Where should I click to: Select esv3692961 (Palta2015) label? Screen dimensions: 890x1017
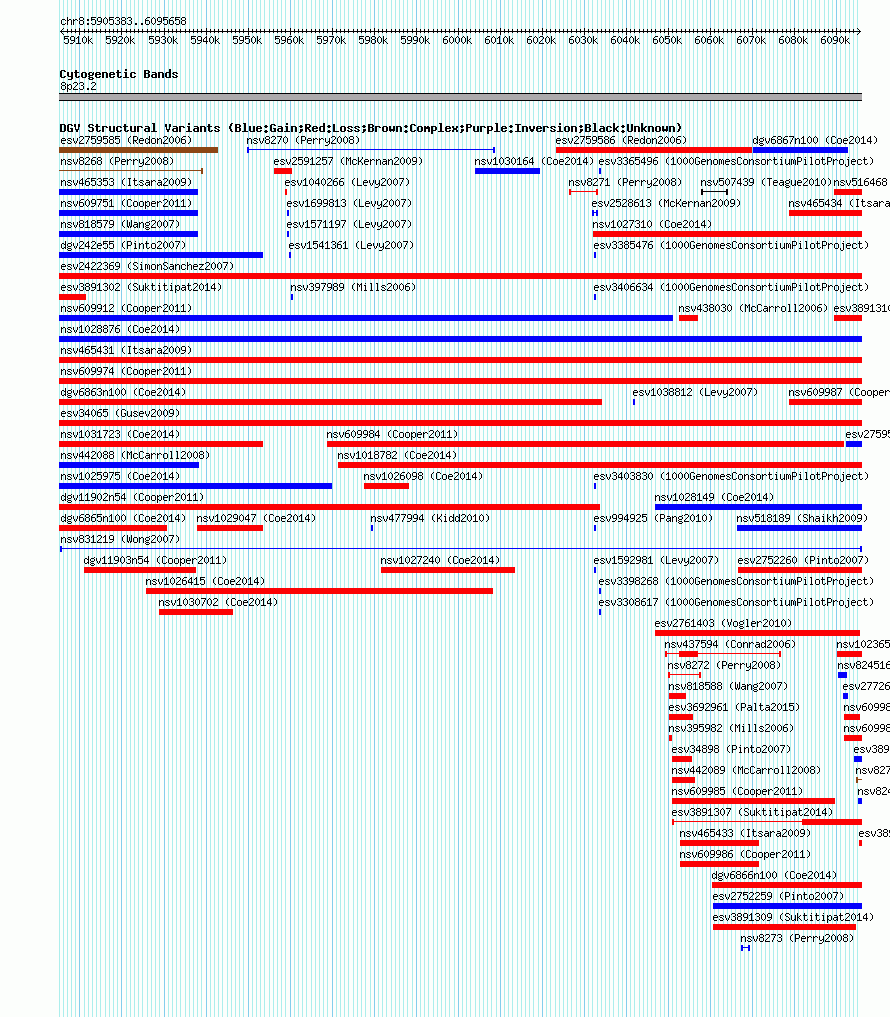click(x=734, y=708)
